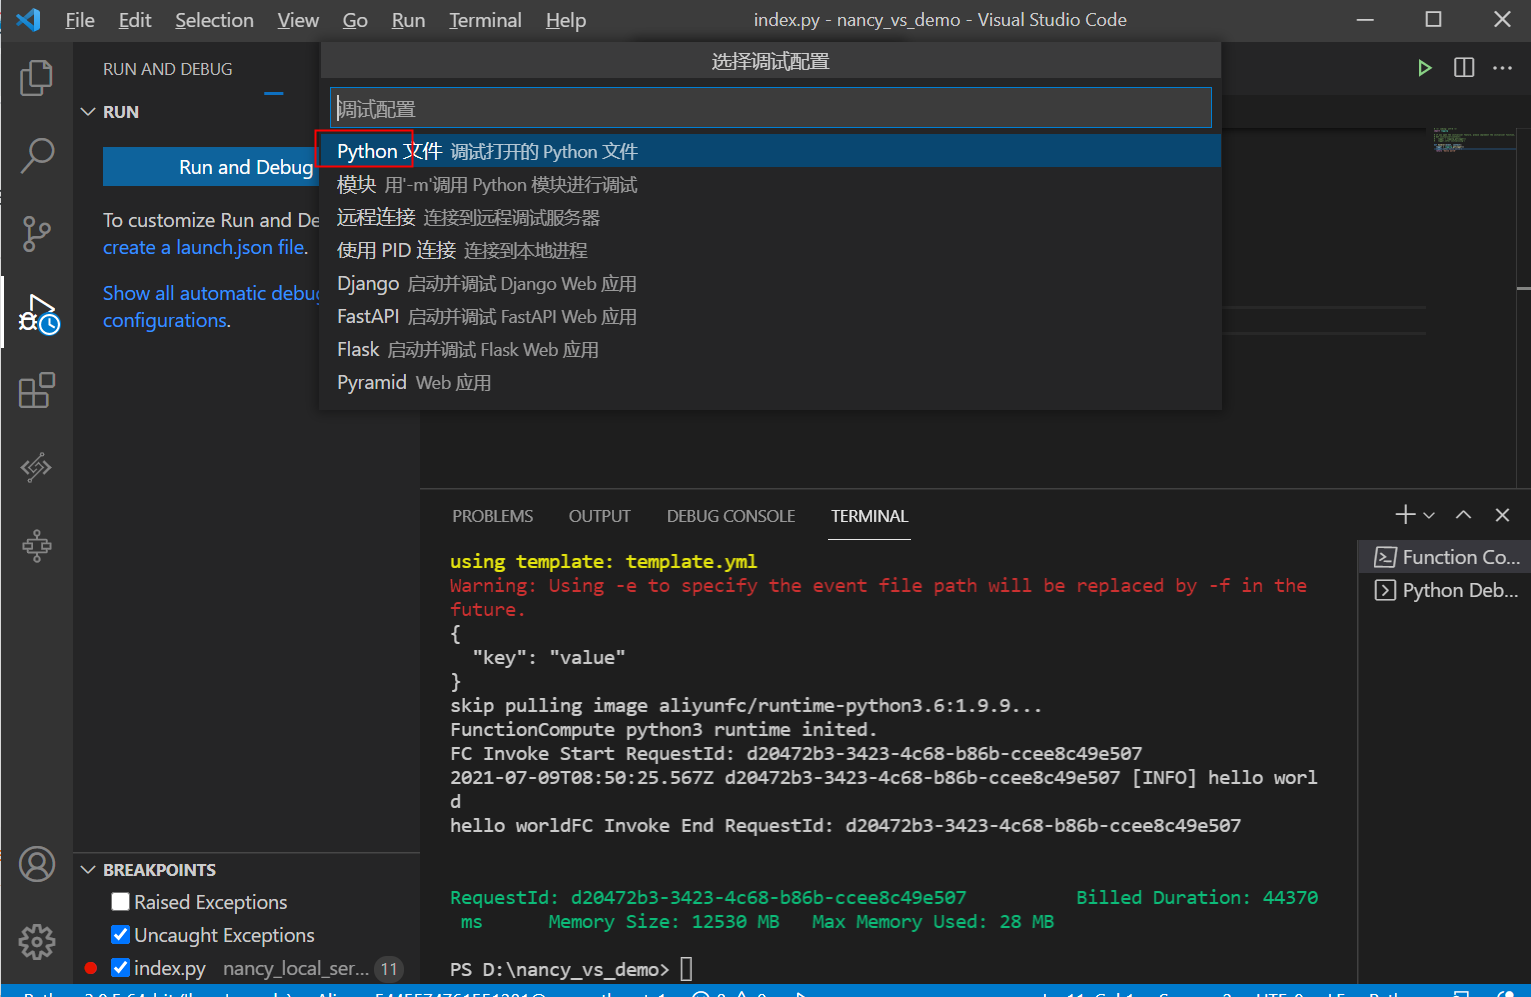The height and width of the screenshot is (997, 1531).
Task: Focus the 调试配置 search input
Action: tap(770, 108)
